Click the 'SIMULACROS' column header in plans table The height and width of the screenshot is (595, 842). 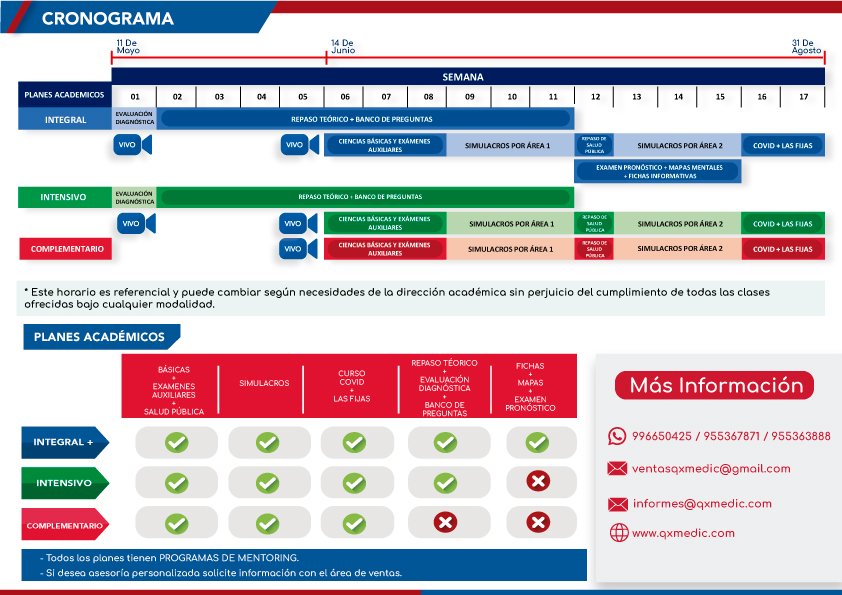(x=264, y=383)
